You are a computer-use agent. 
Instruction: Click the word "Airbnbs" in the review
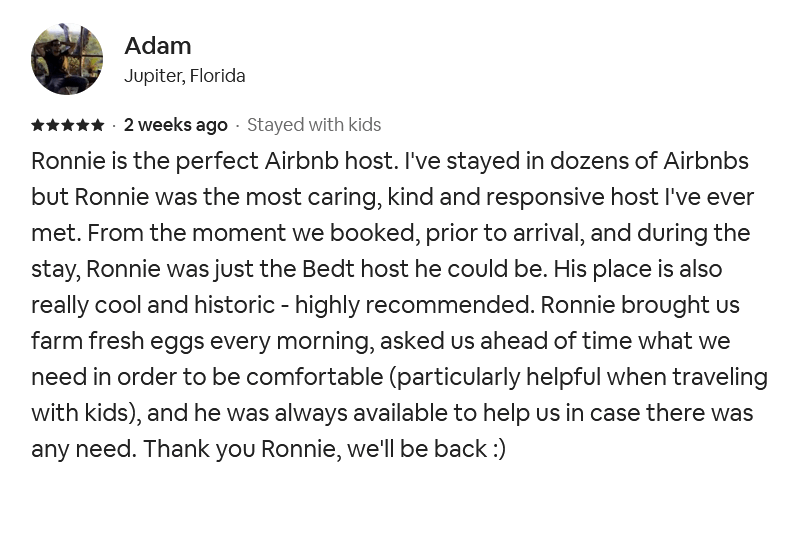coord(708,161)
